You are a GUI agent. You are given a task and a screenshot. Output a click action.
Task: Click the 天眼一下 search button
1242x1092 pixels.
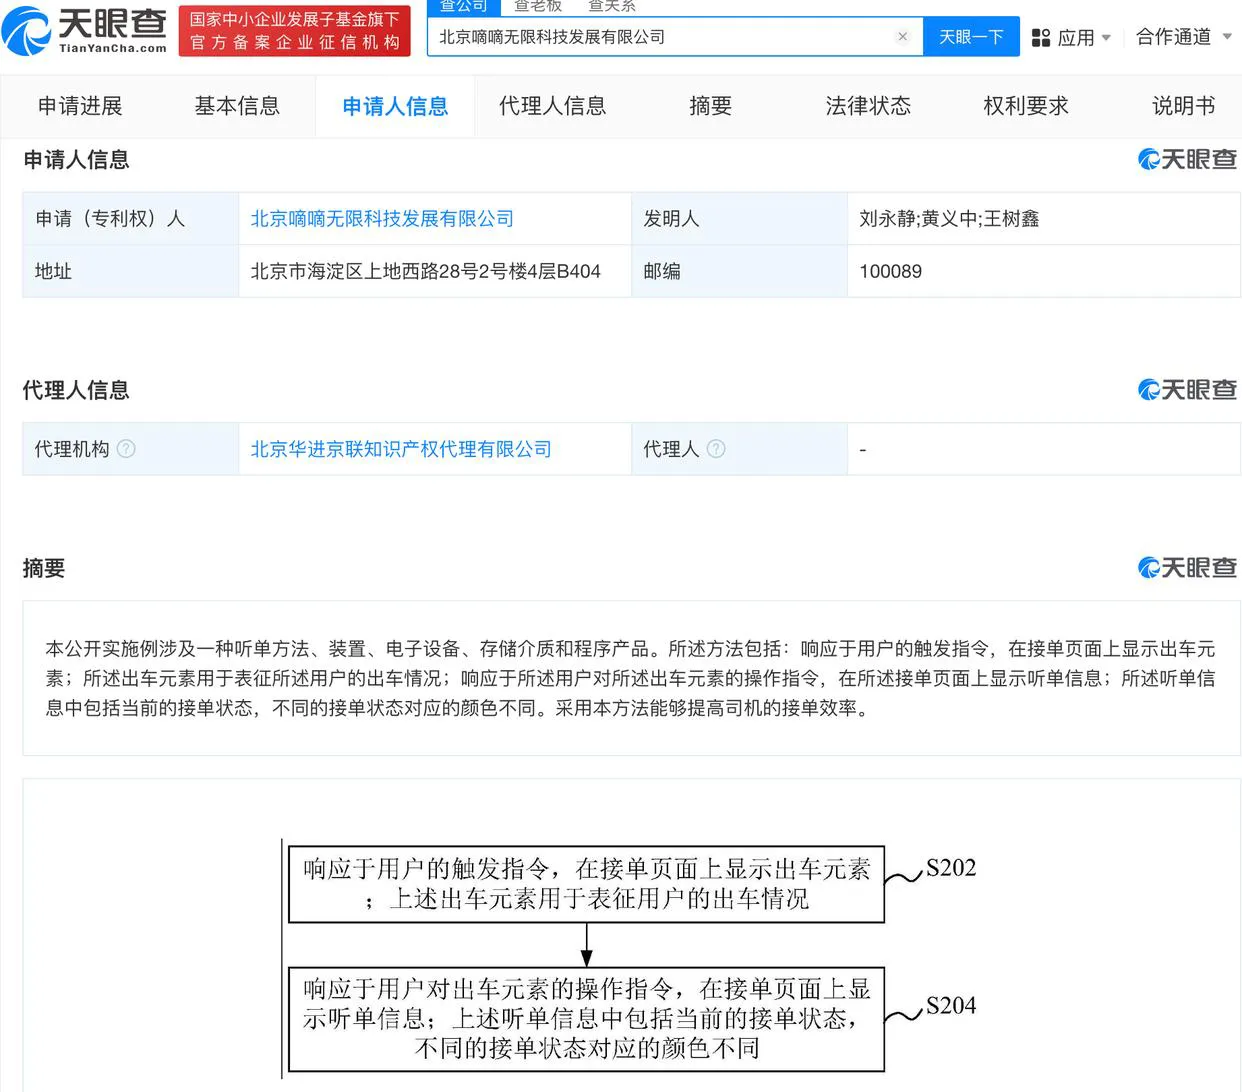pos(971,37)
